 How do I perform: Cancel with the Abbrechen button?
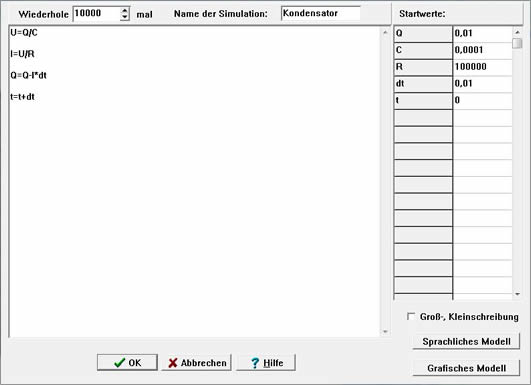point(197,362)
